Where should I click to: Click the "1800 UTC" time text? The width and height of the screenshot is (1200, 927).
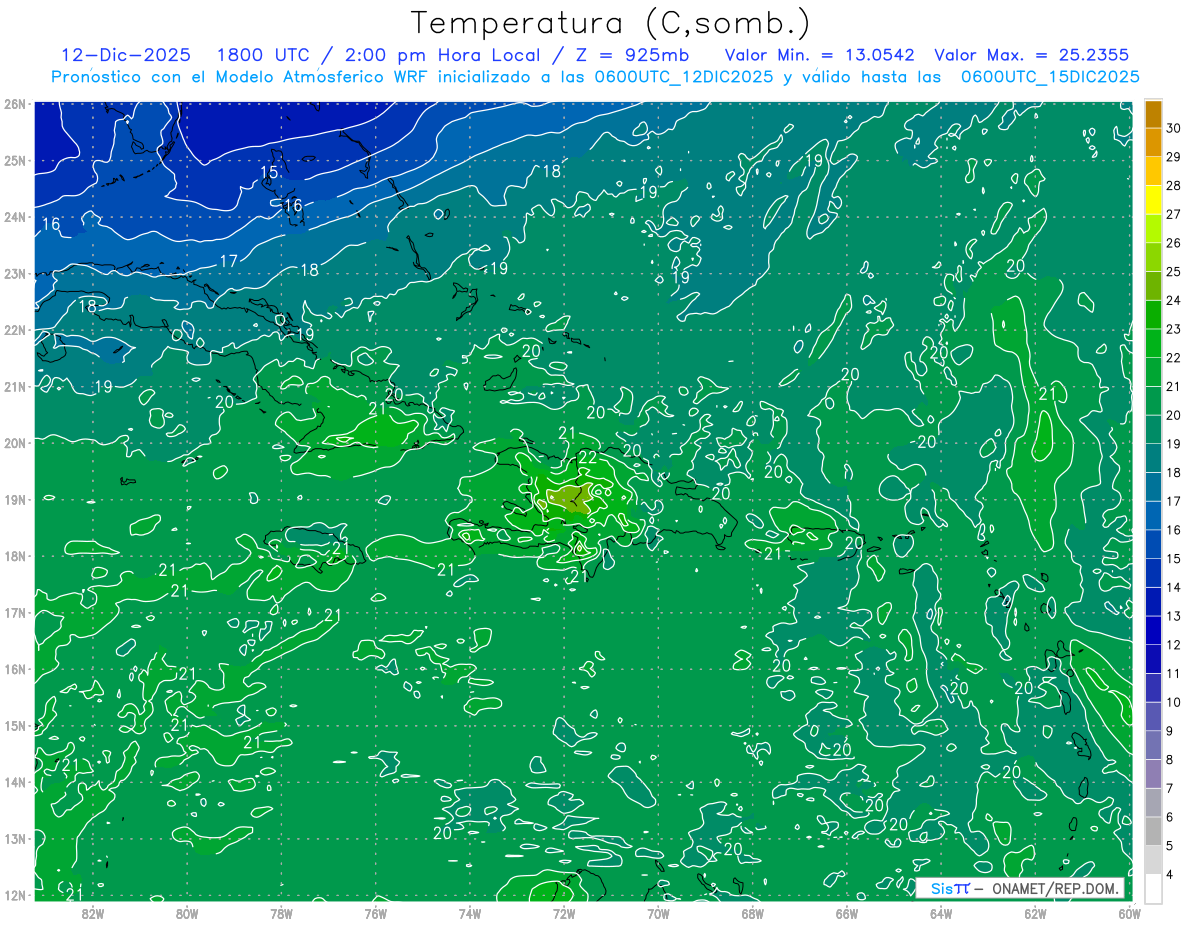click(263, 55)
